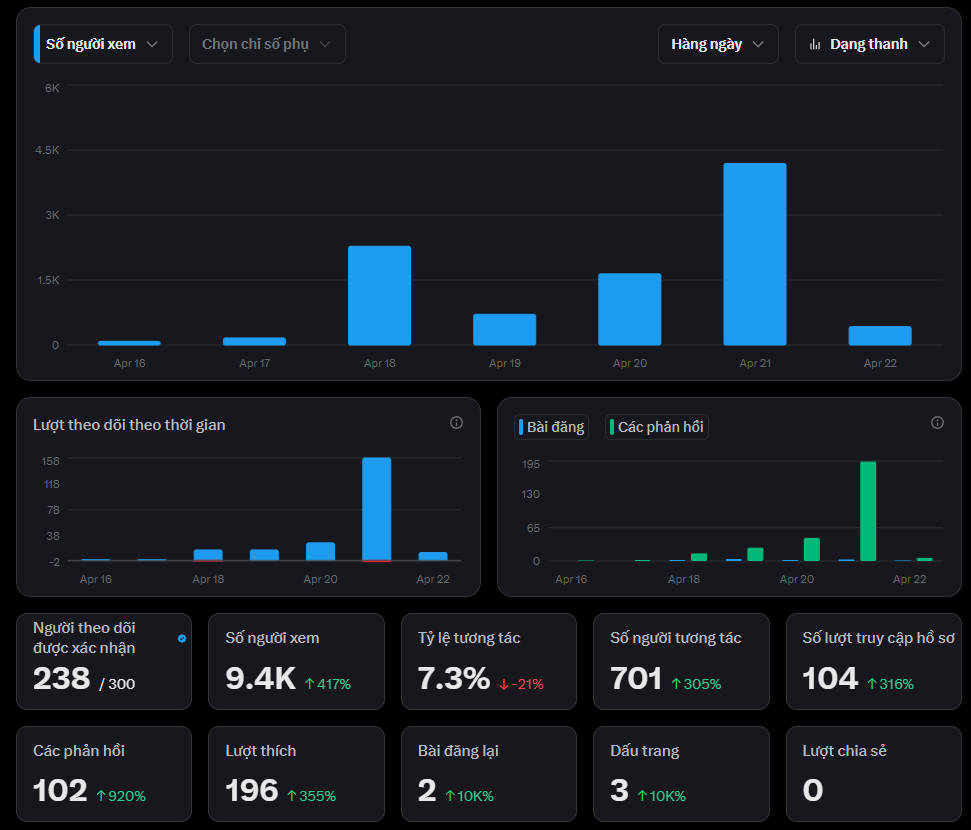
Task: Click tallest green replies bar
Action: tap(868, 511)
